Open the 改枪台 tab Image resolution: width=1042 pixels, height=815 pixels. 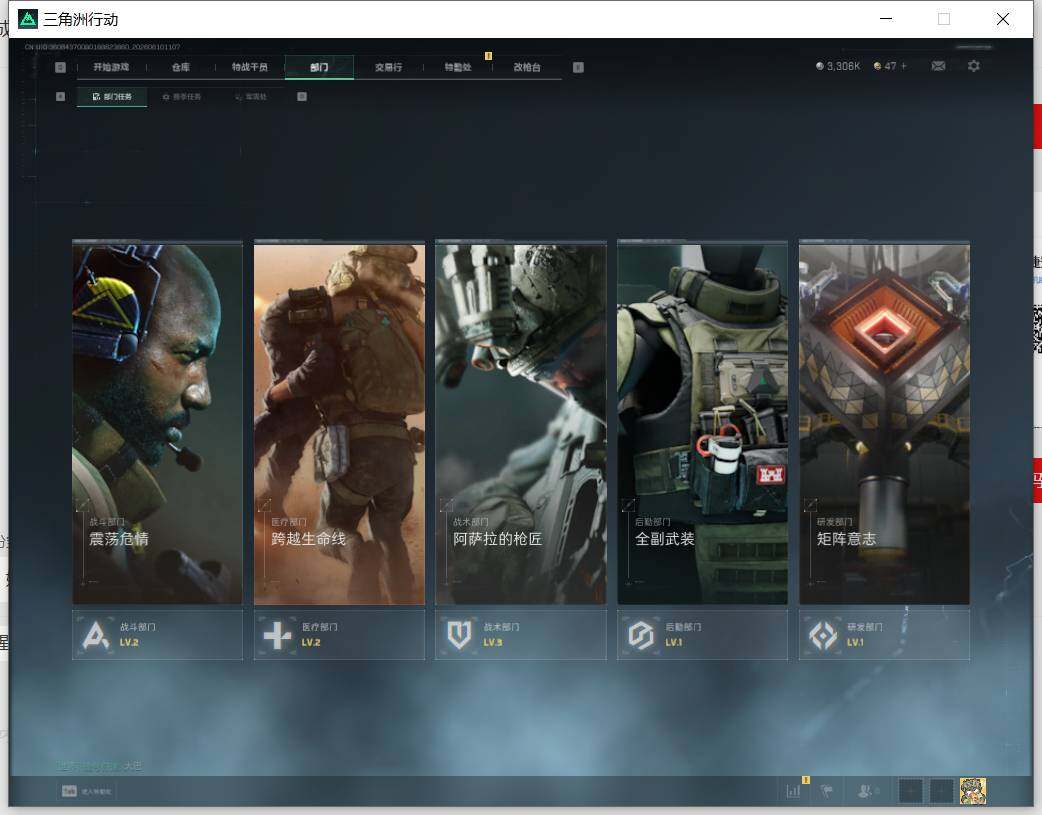click(527, 67)
